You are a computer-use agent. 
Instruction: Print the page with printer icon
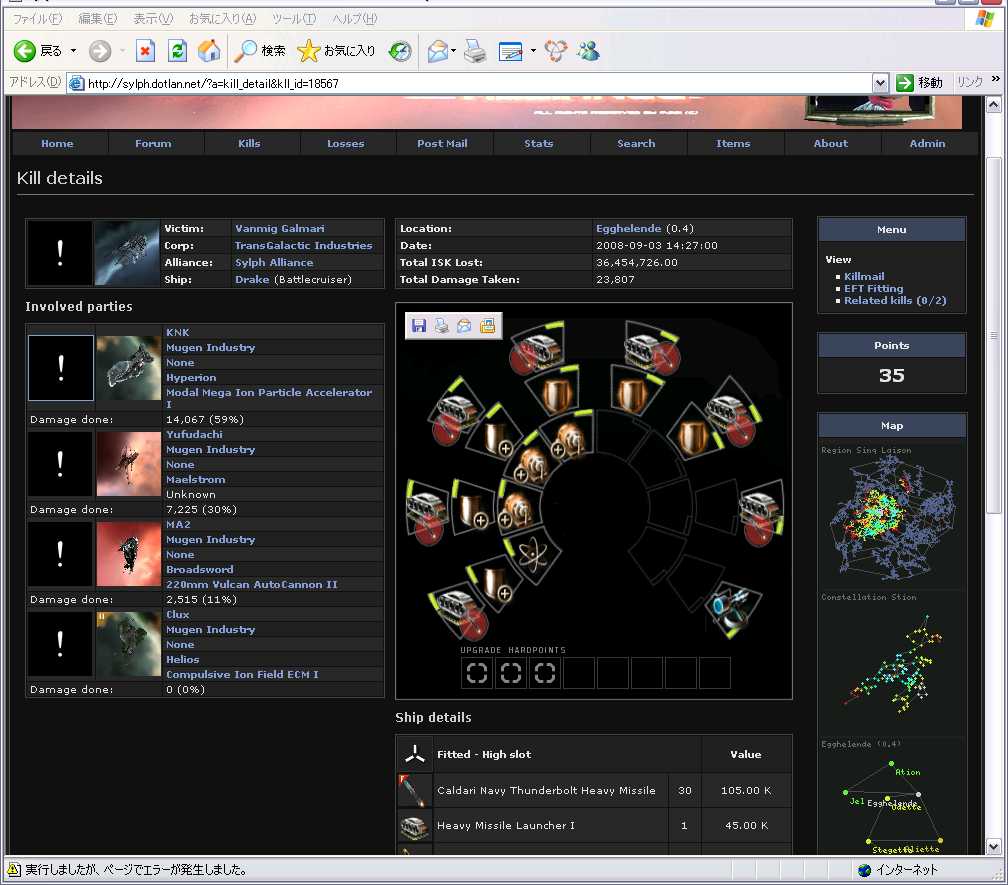476,51
